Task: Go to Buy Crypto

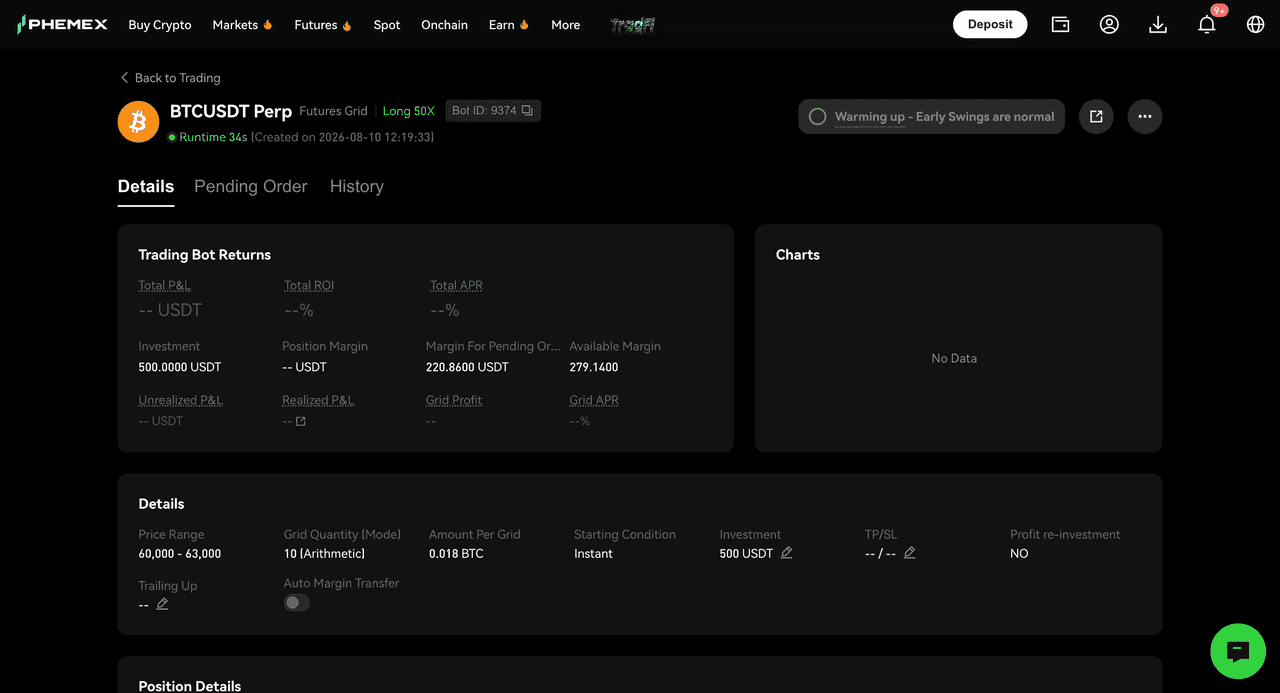Action: [160, 25]
